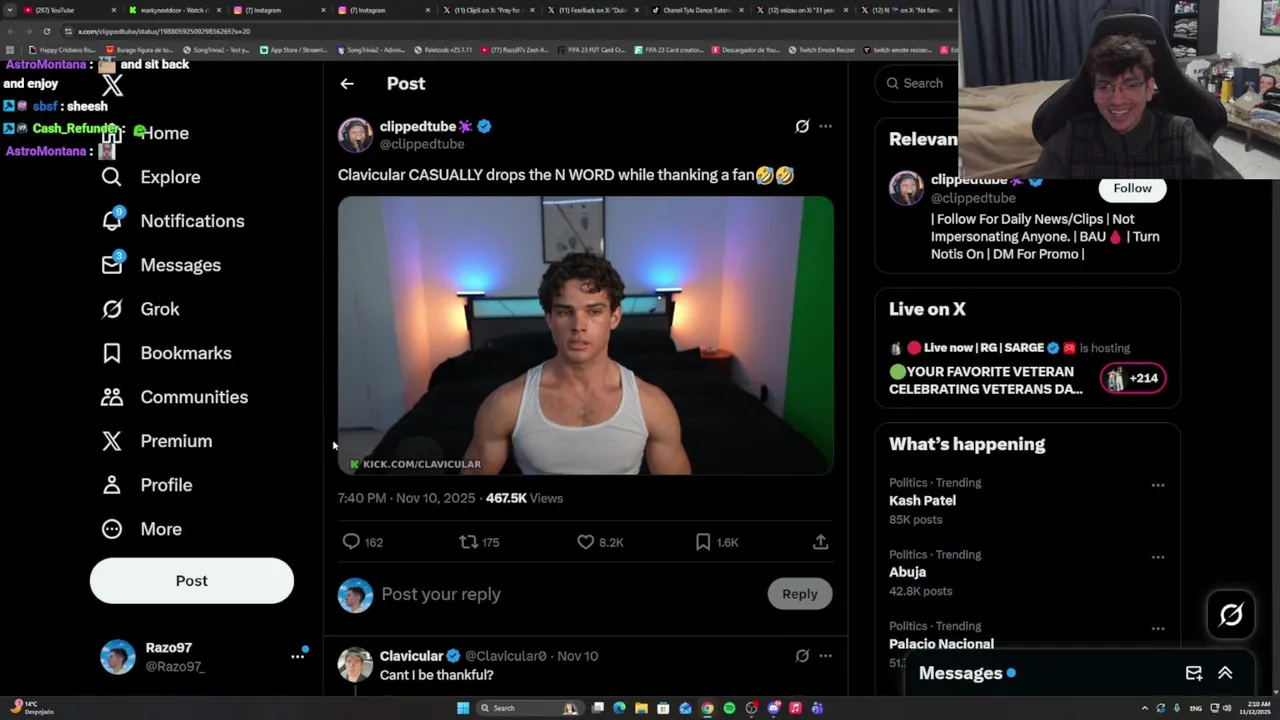Image resolution: width=1280 pixels, height=720 pixels.
Task: Open more options for Palacio Nacional trend
Action: pos(1157,629)
